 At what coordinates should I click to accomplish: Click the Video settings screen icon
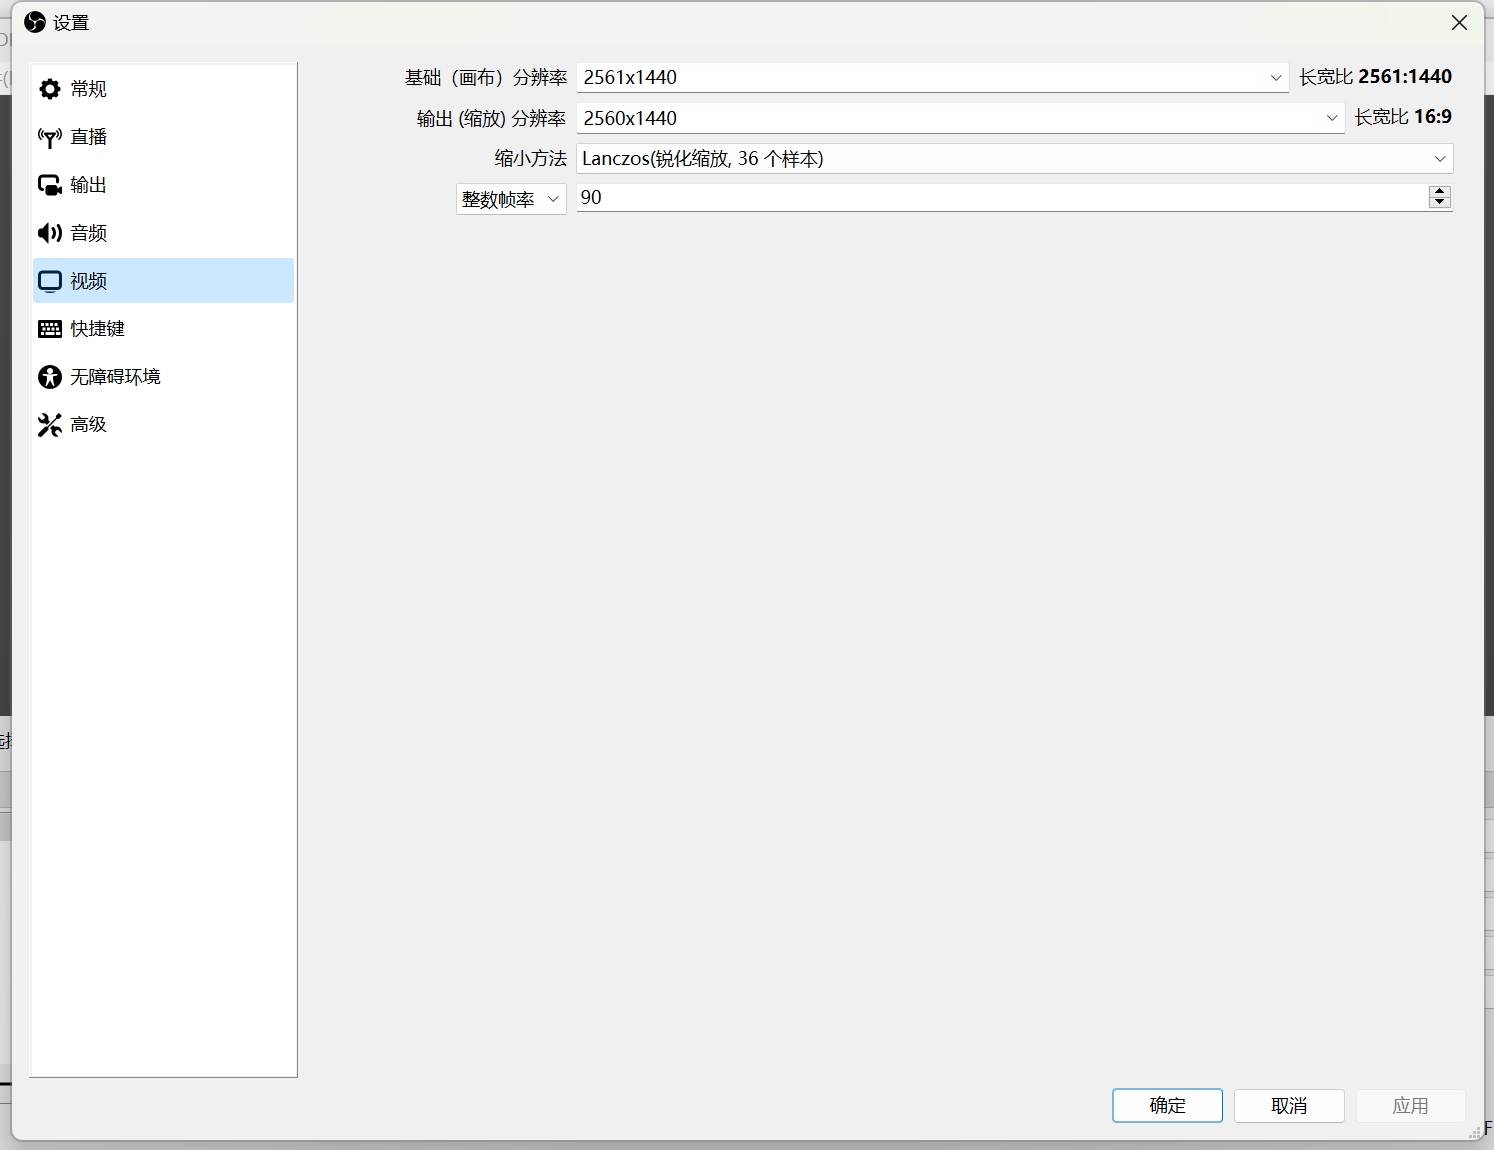[x=50, y=281]
